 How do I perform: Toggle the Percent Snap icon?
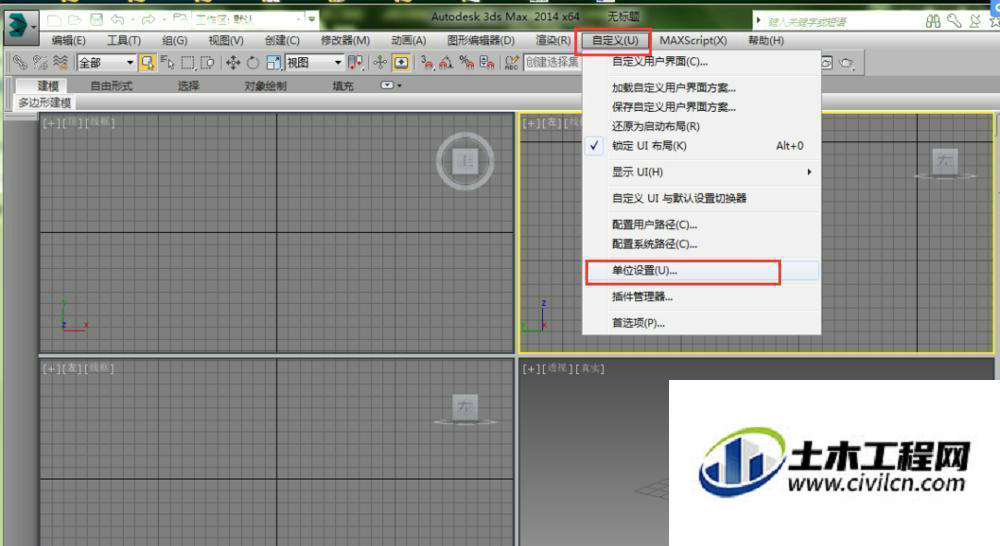(467, 63)
